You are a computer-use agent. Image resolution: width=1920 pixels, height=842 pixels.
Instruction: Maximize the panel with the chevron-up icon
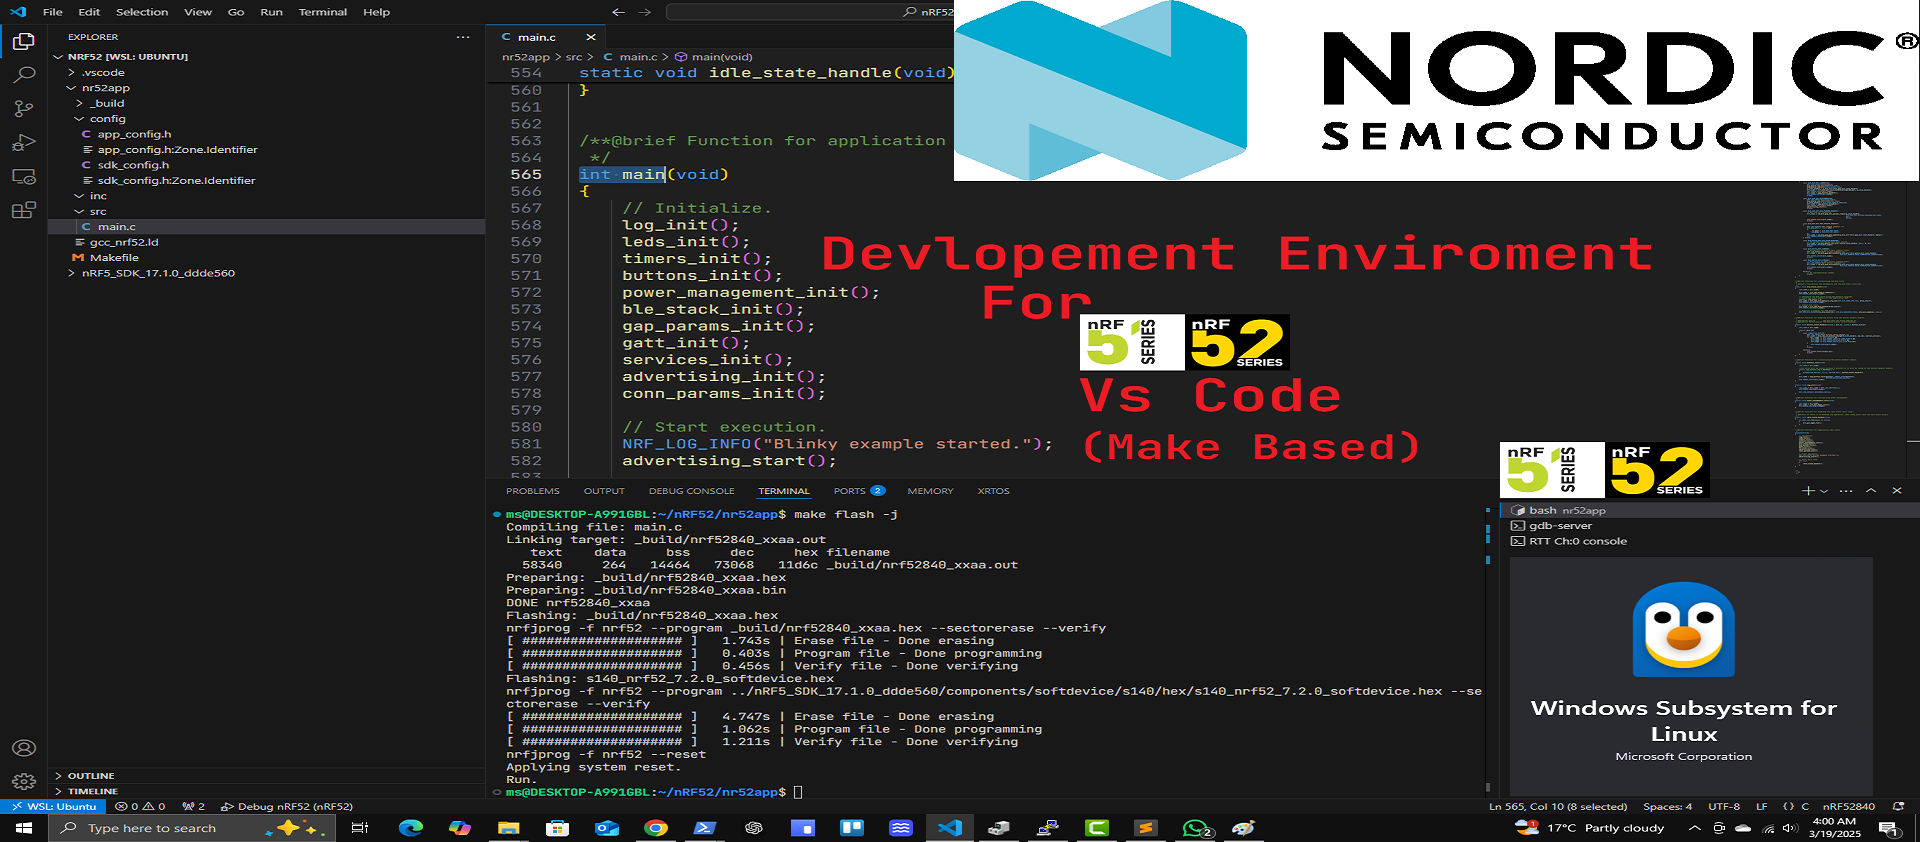[x=1871, y=491]
